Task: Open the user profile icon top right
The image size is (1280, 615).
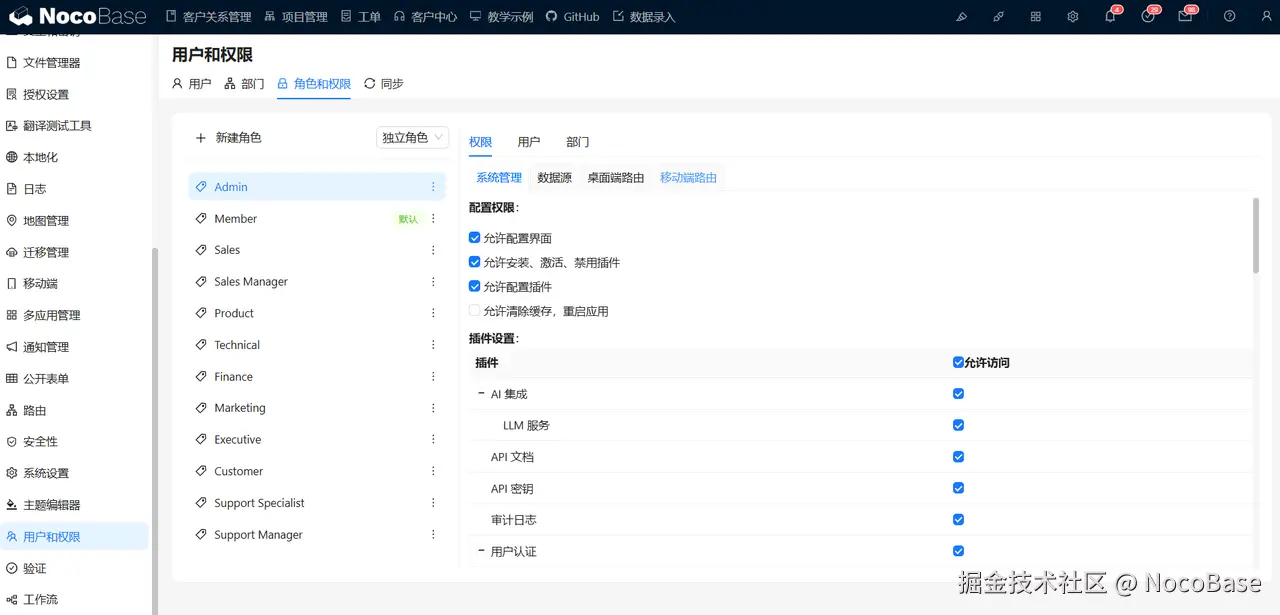Action: tap(1266, 16)
